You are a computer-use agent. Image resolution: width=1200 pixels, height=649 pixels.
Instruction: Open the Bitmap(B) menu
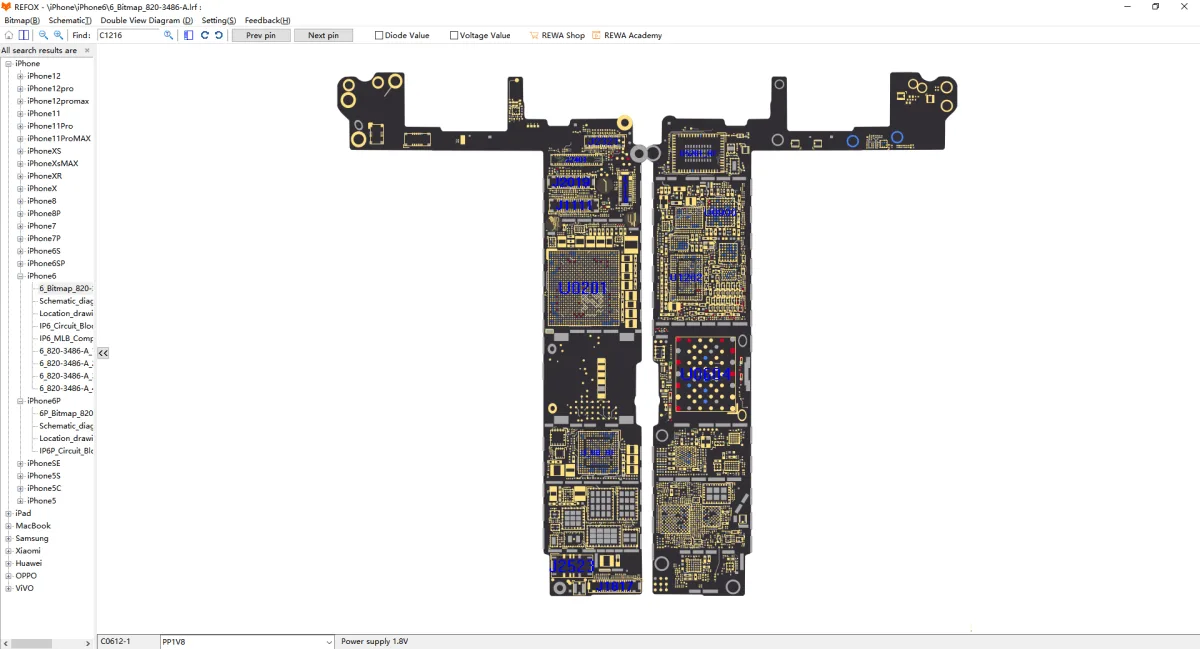(x=22, y=20)
